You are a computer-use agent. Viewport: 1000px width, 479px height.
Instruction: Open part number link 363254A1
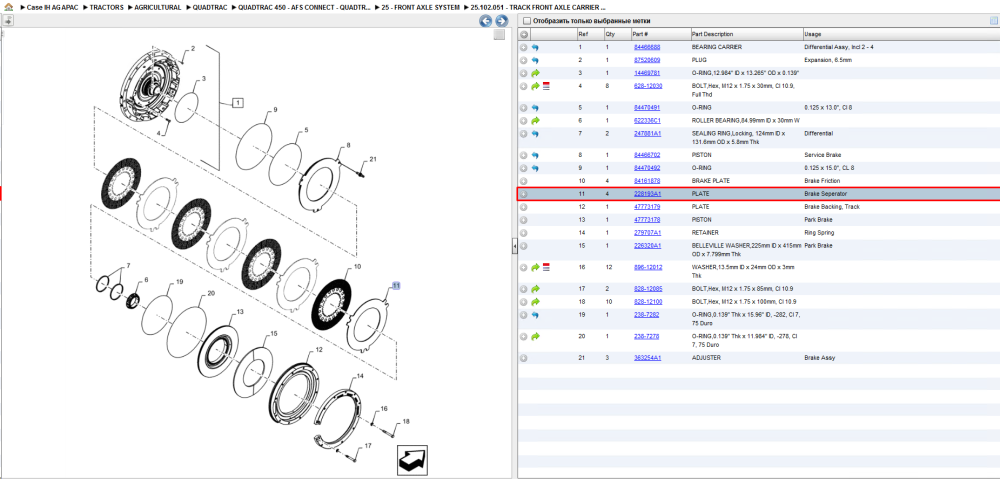click(647, 358)
